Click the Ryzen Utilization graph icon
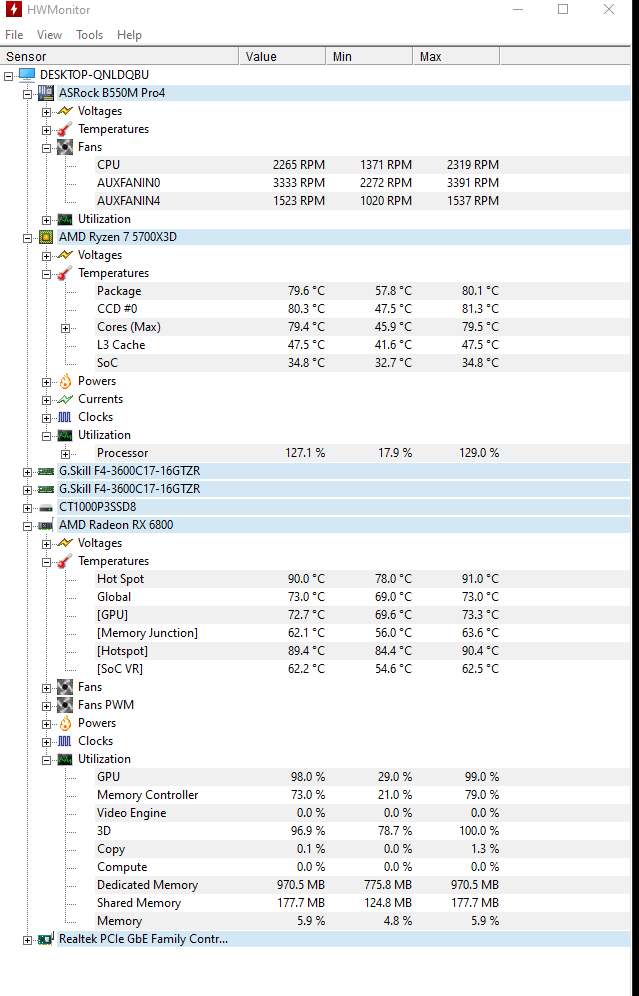 click(65, 435)
